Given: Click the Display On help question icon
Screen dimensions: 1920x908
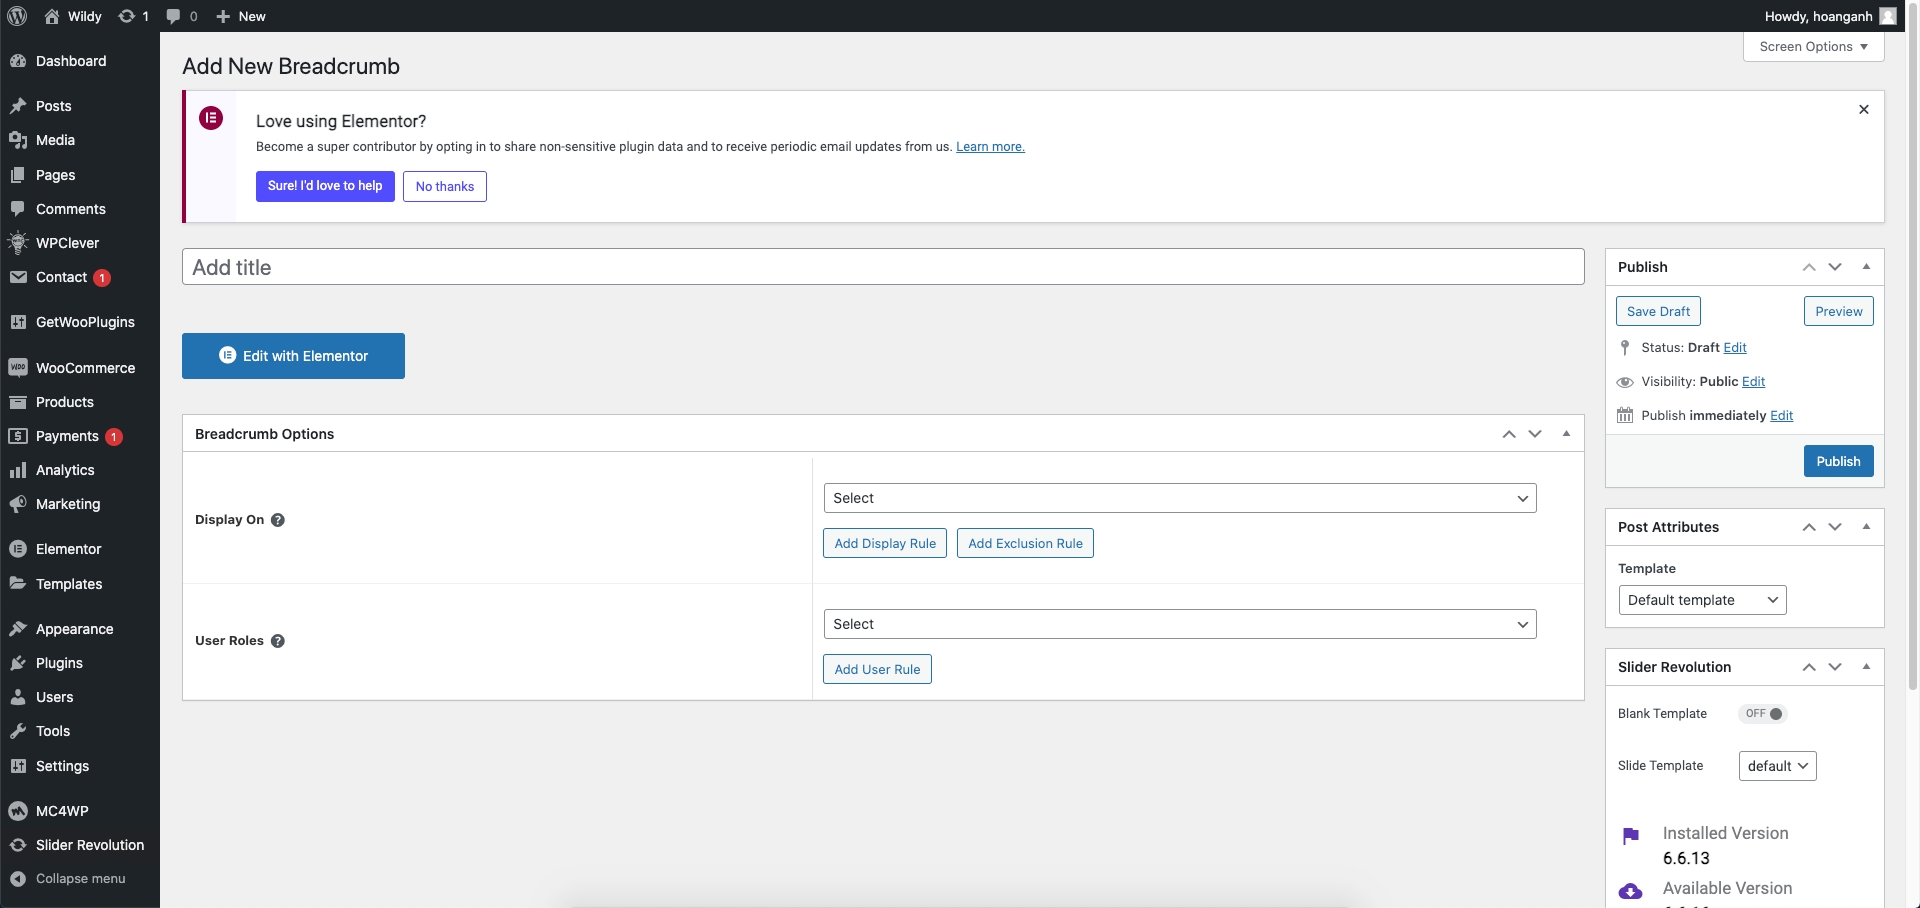Looking at the screenshot, I should tap(278, 520).
